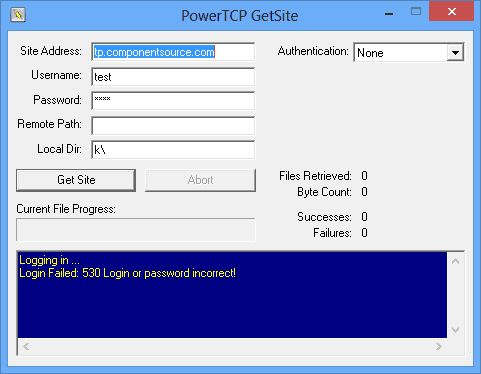Click the log scroll left arrow
The height and width of the screenshot is (374, 481).
(26, 347)
